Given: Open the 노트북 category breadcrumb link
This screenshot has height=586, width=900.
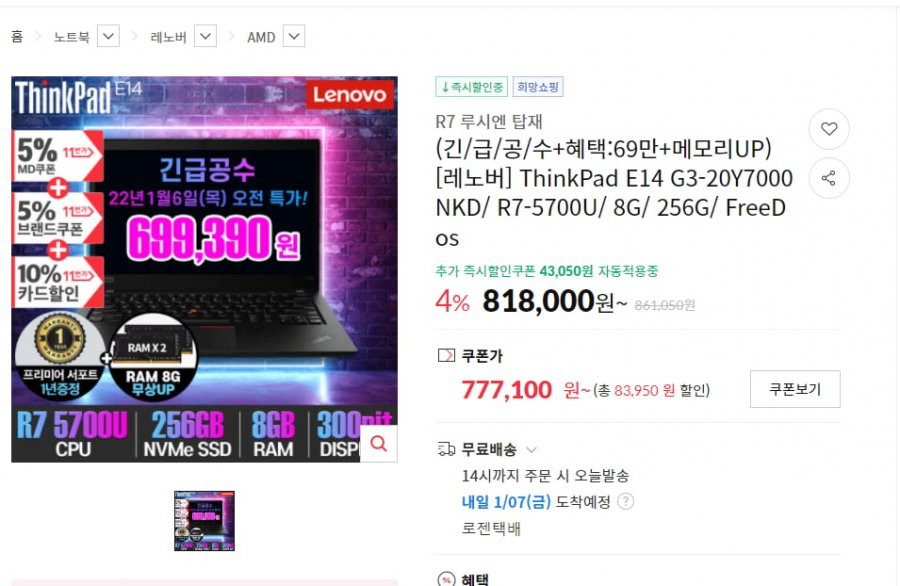Looking at the screenshot, I should [72, 37].
